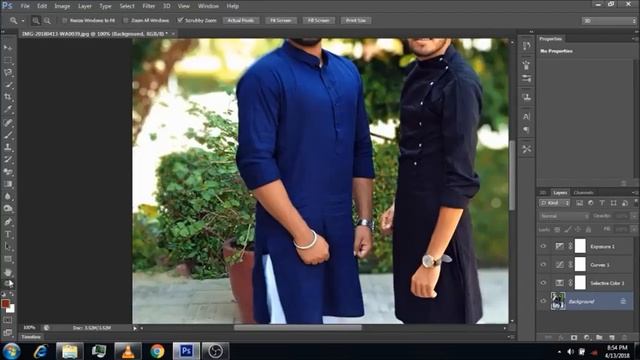
Task: Switch to the Channels tab
Action: (583, 193)
